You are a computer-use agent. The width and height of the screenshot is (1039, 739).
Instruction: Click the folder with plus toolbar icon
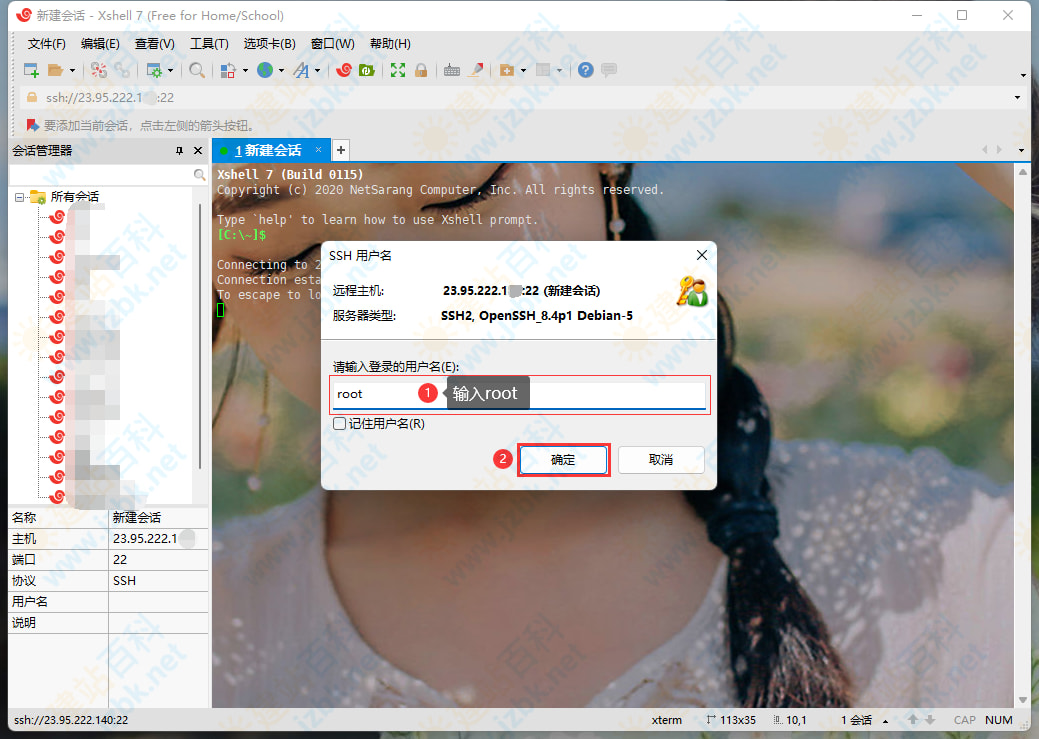click(x=507, y=70)
